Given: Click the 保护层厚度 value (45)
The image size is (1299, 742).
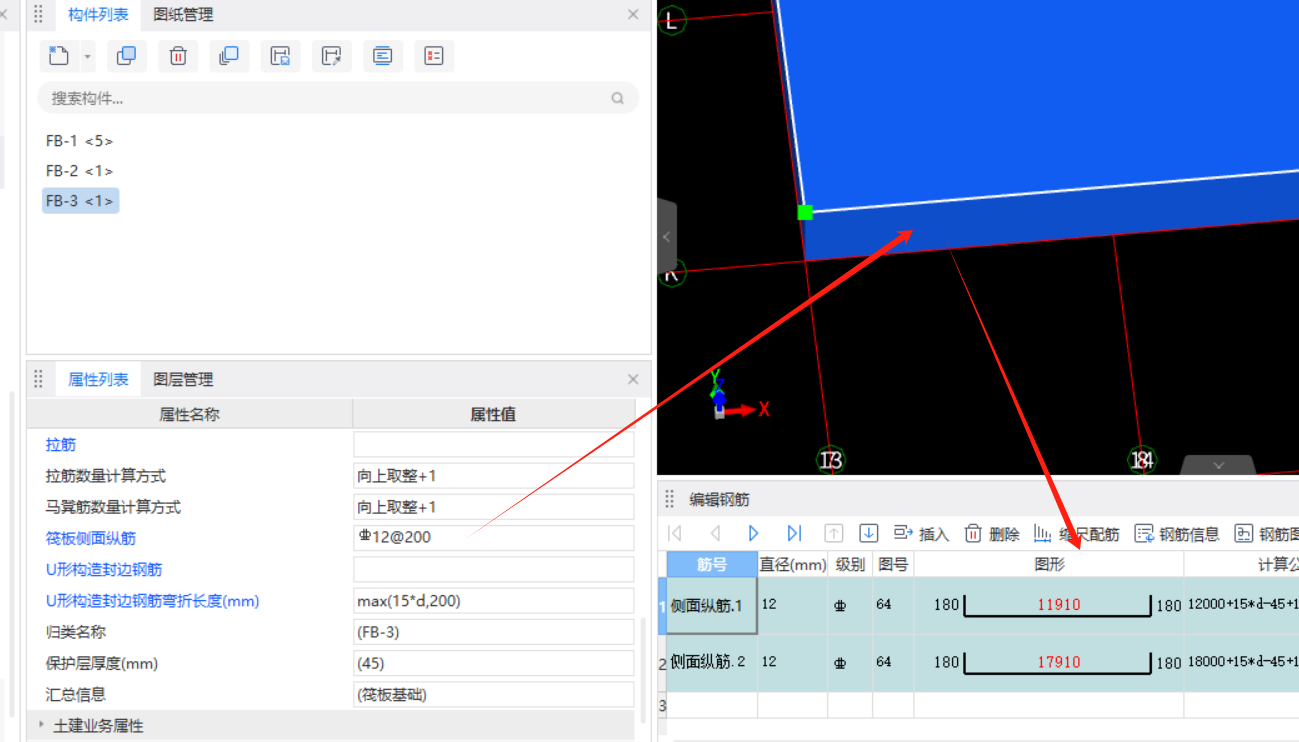Looking at the screenshot, I should 494,663.
